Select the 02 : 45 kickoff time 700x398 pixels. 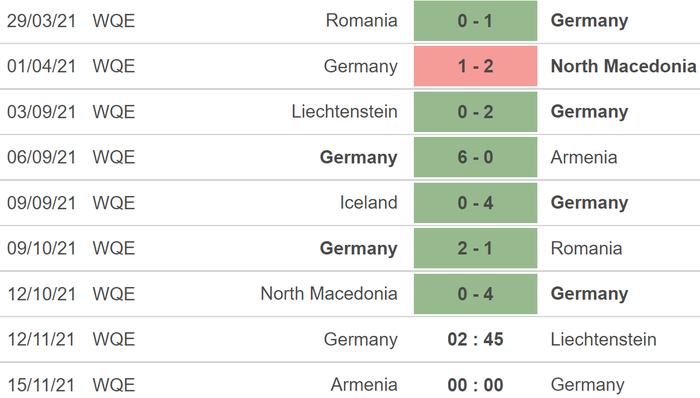click(475, 340)
